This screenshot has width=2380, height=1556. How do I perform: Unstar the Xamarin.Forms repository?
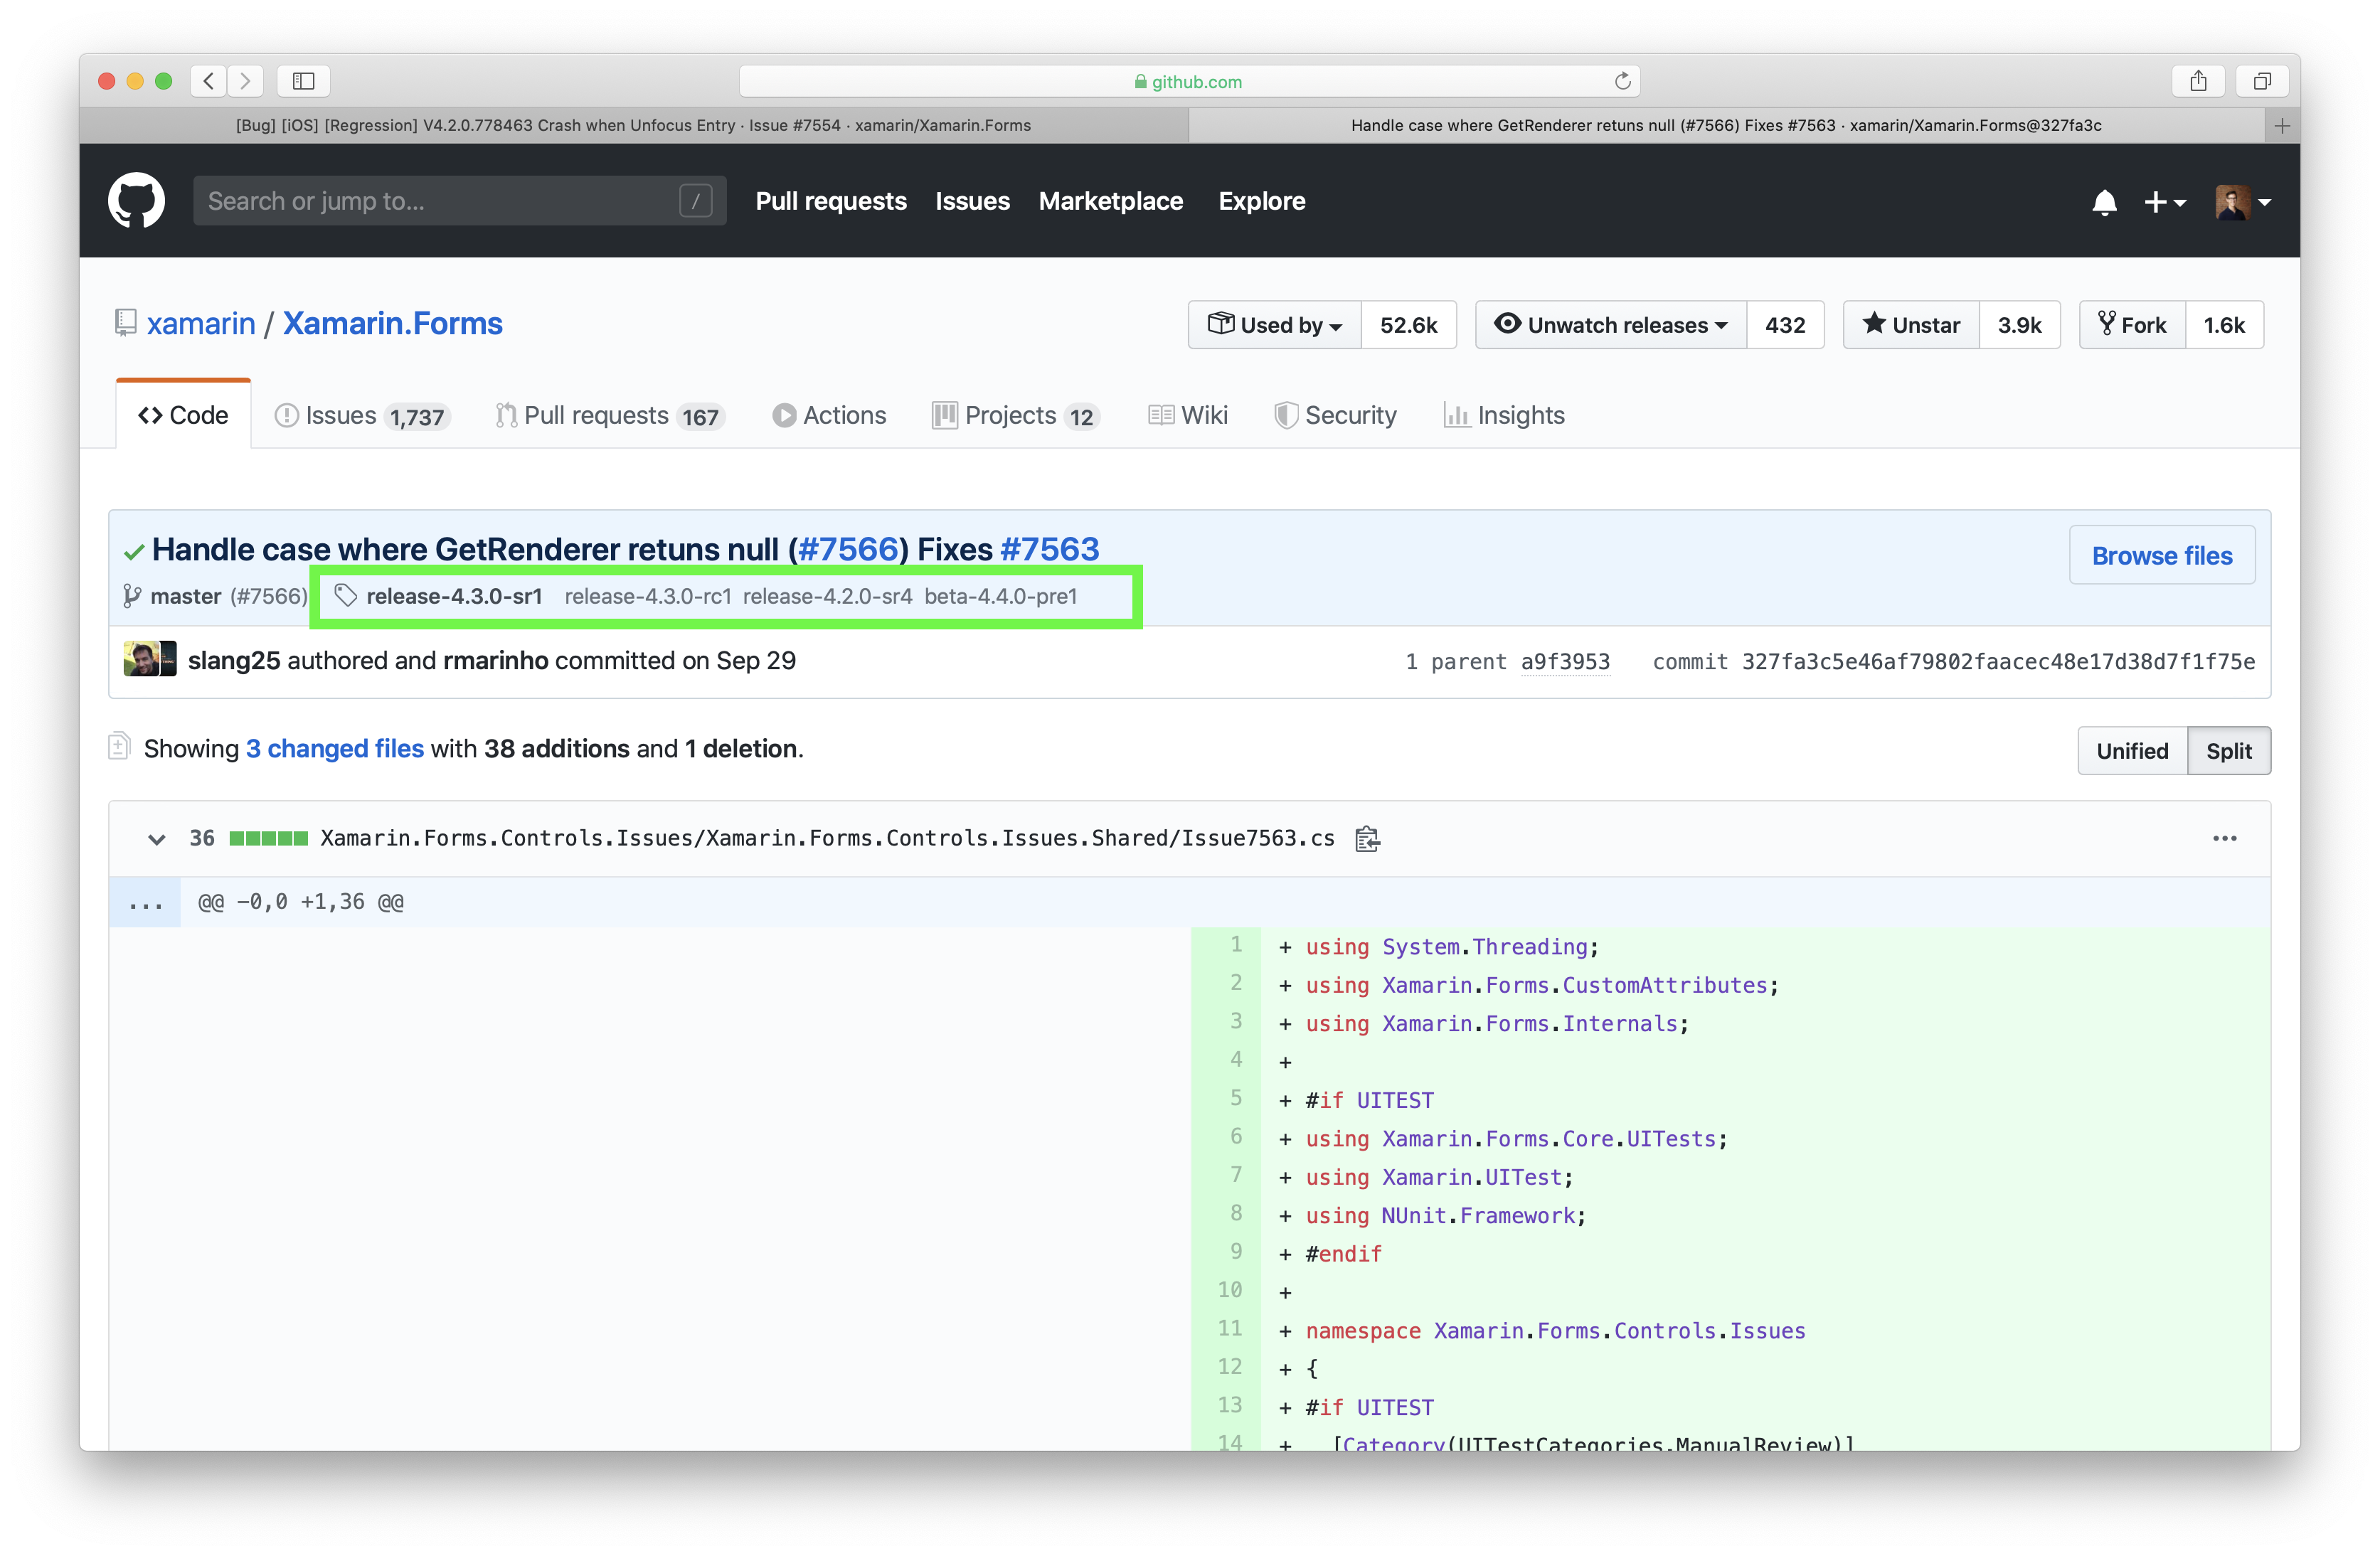click(x=1911, y=325)
